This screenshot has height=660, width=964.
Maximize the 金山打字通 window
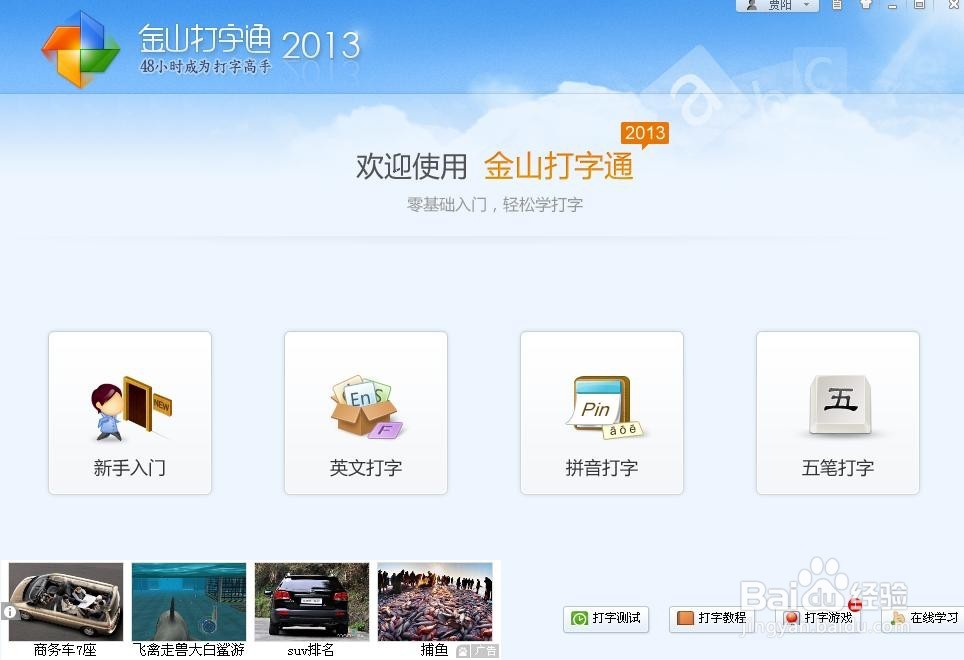pos(920,5)
